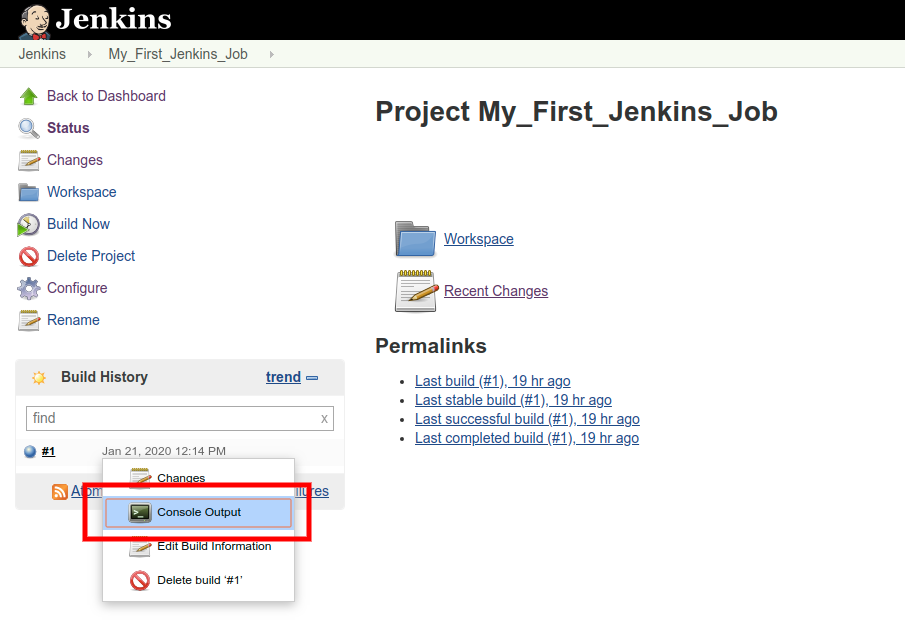Click the Jenkins breadcrumb link
The width and height of the screenshot is (905, 641).
[x=42, y=54]
